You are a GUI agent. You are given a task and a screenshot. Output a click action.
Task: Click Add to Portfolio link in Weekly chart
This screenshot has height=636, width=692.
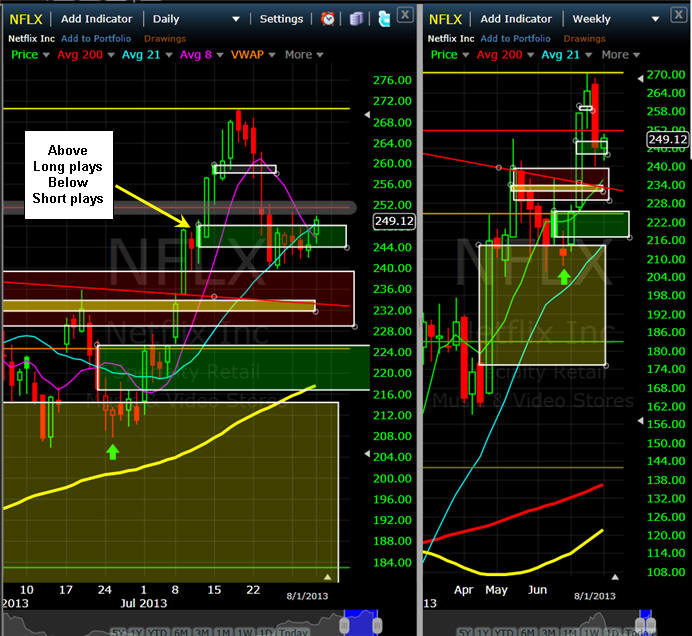click(x=515, y=38)
